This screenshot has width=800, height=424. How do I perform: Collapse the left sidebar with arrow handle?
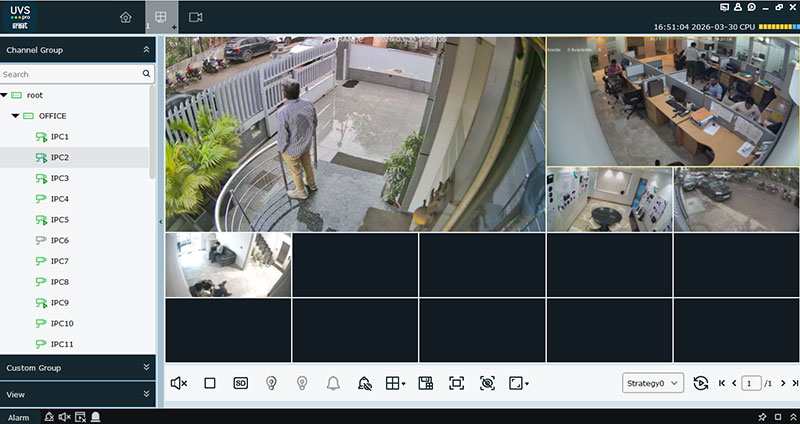(161, 222)
